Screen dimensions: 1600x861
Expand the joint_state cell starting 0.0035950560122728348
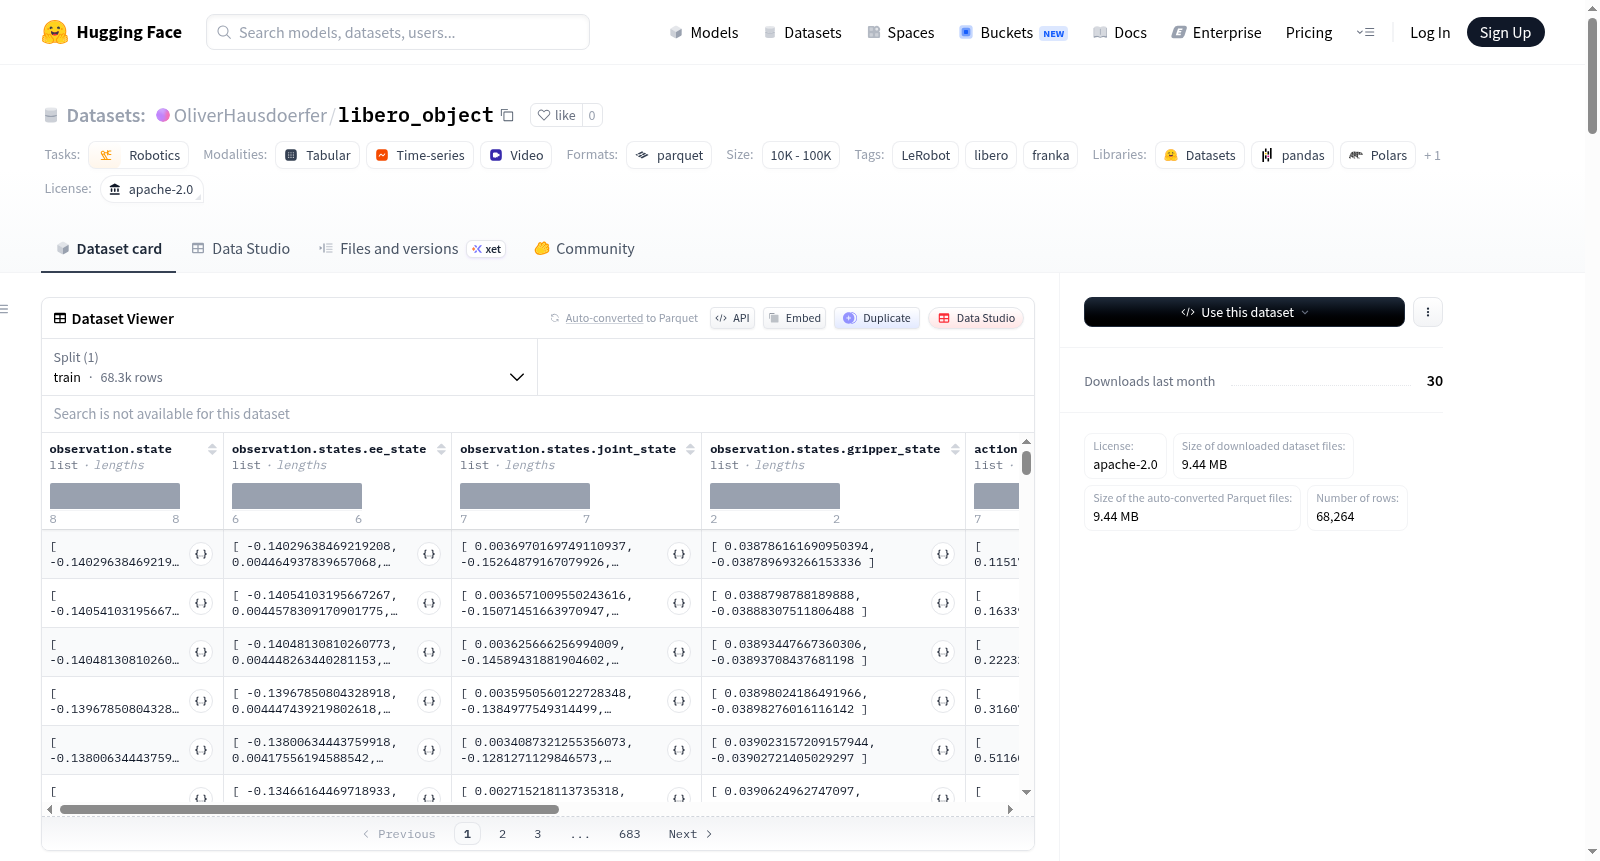(679, 701)
